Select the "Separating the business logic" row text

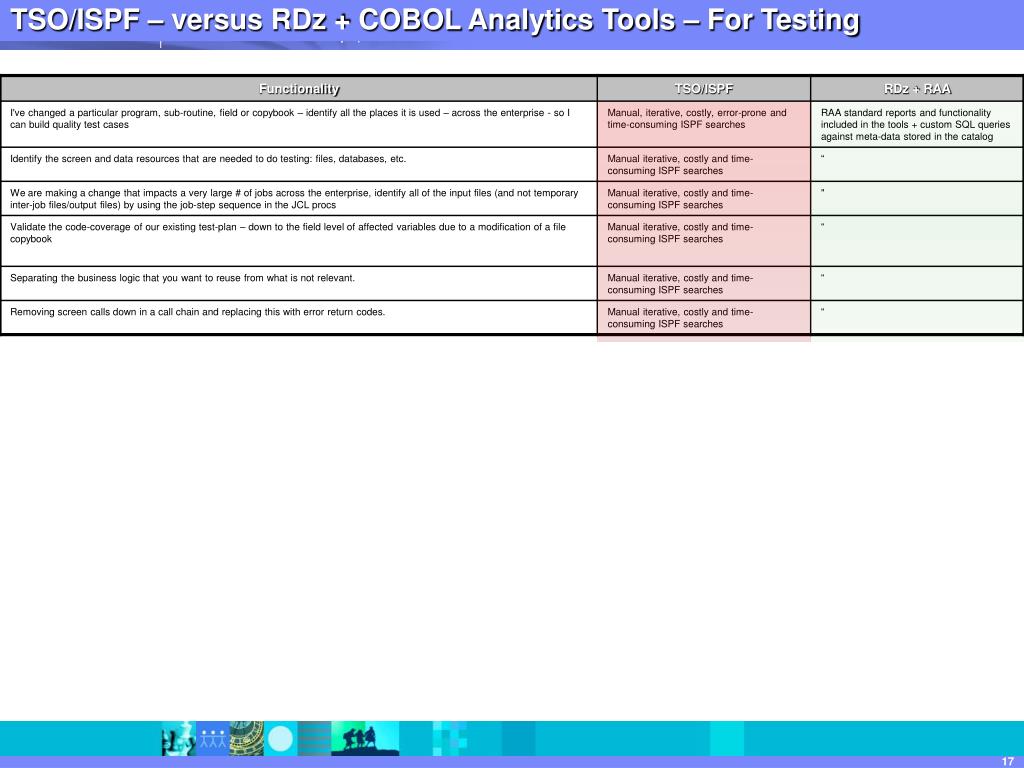pyautogui.click(x=182, y=278)
